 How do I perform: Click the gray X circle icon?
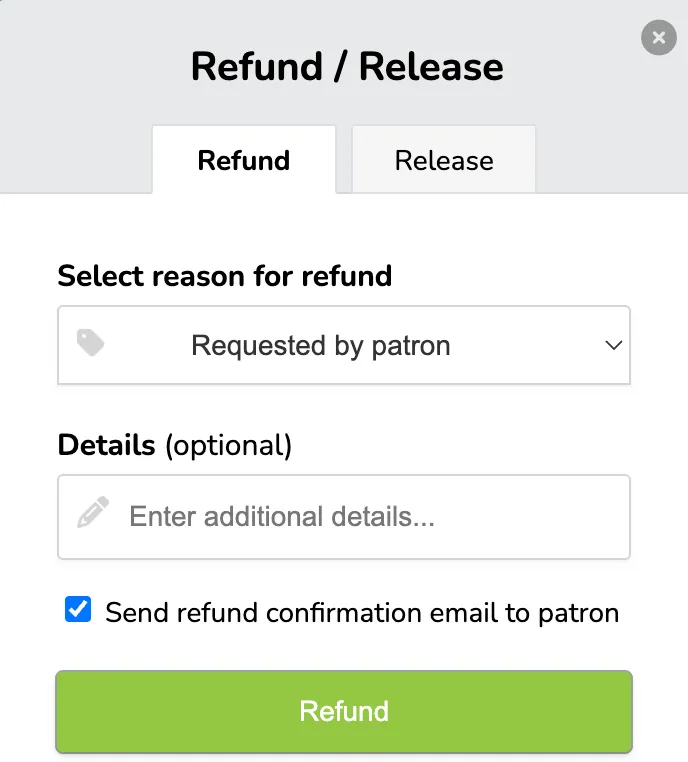coord(658,37)
